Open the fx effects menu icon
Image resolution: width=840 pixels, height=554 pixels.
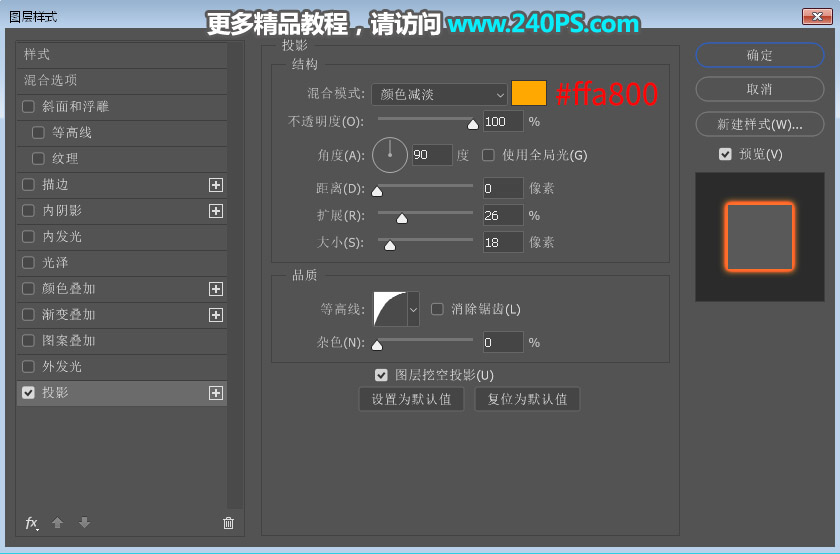click(32, 523)
